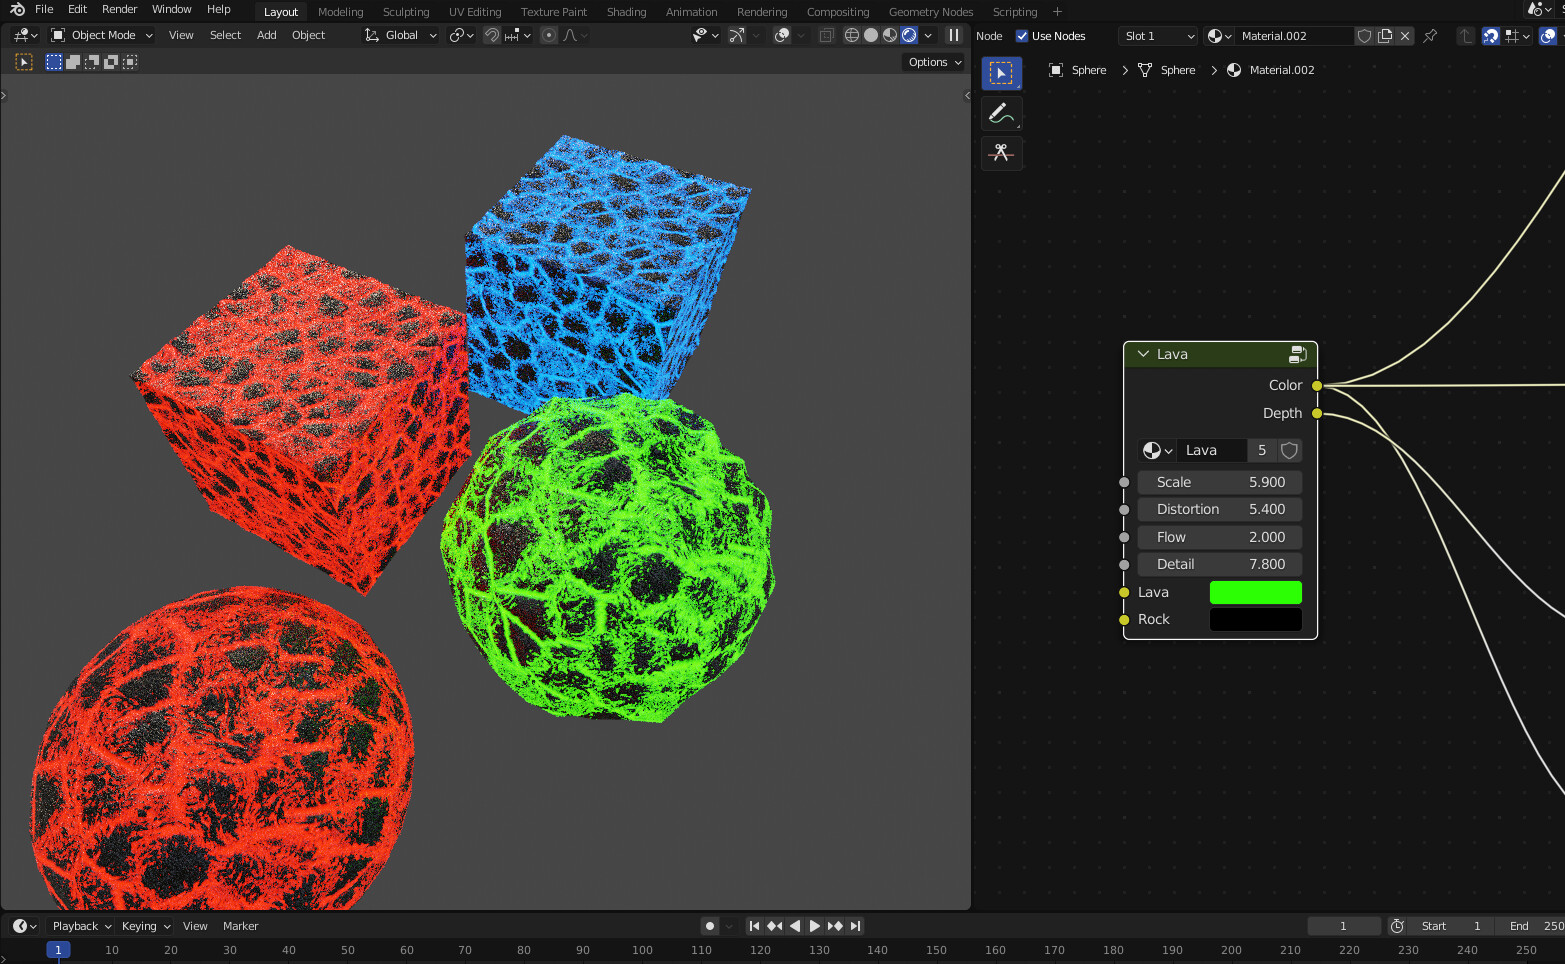Duplicate material via the copy icon

(1384, 35)
